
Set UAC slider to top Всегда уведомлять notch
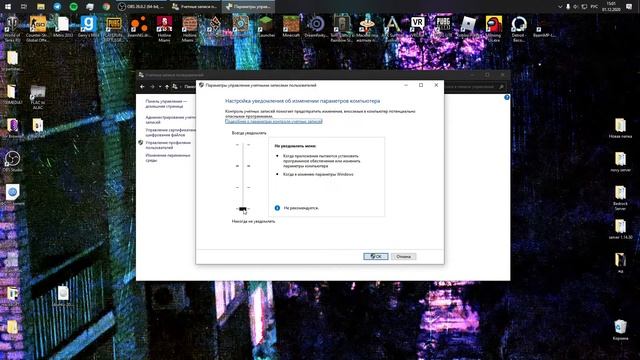243,144
